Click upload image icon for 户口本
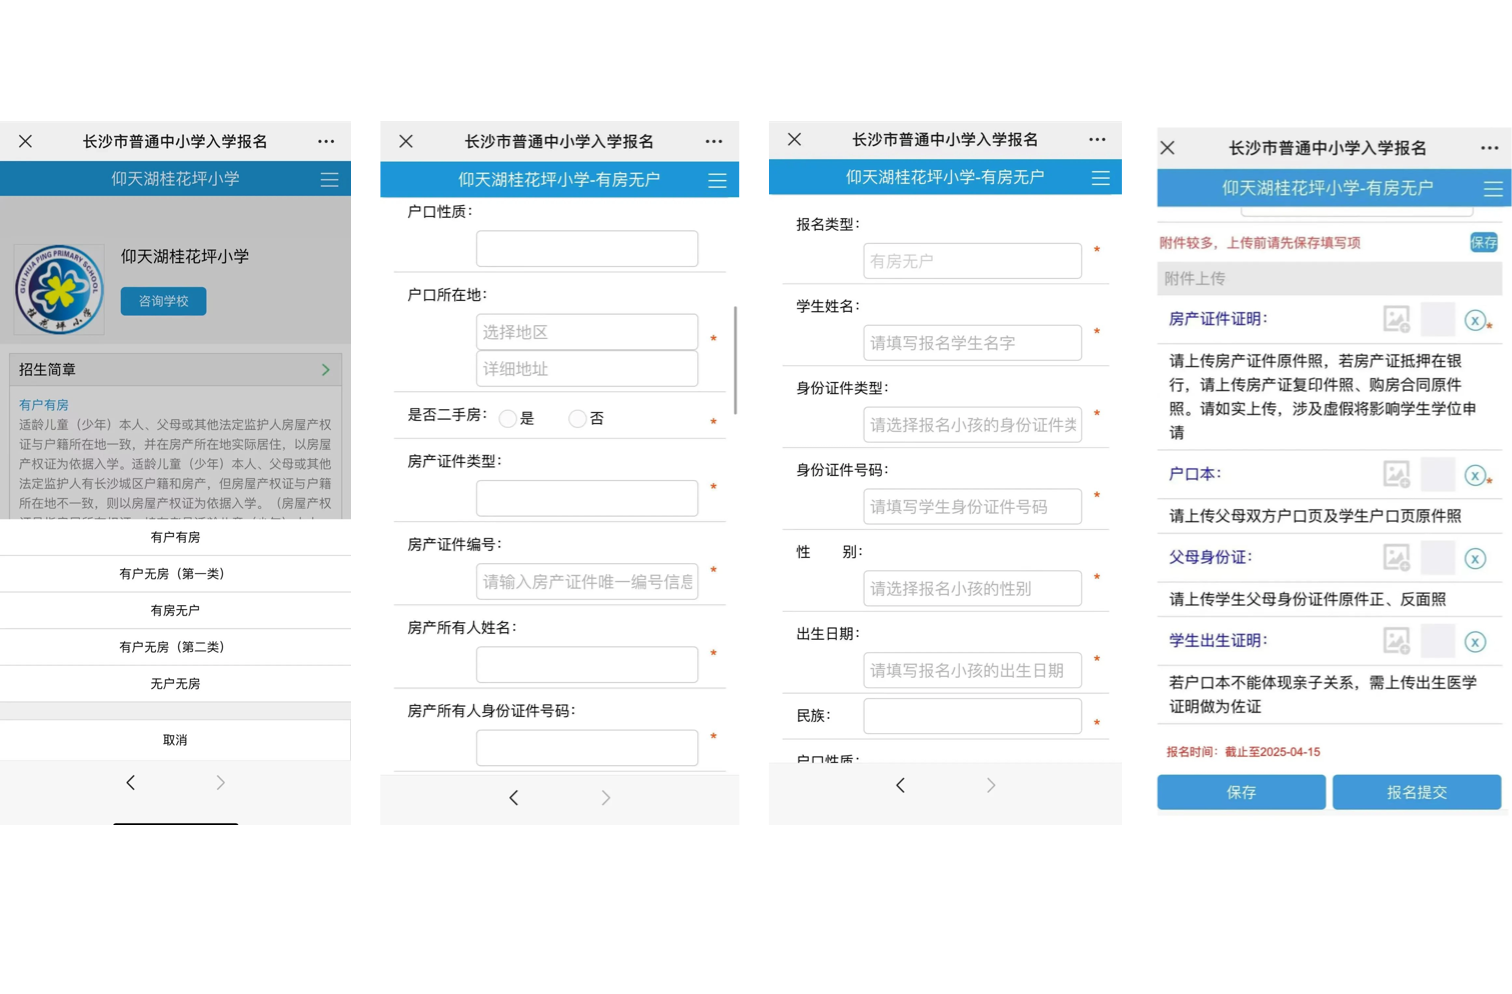The height and width of the screenshot is (994, 1512). (x=1396, y=474)
